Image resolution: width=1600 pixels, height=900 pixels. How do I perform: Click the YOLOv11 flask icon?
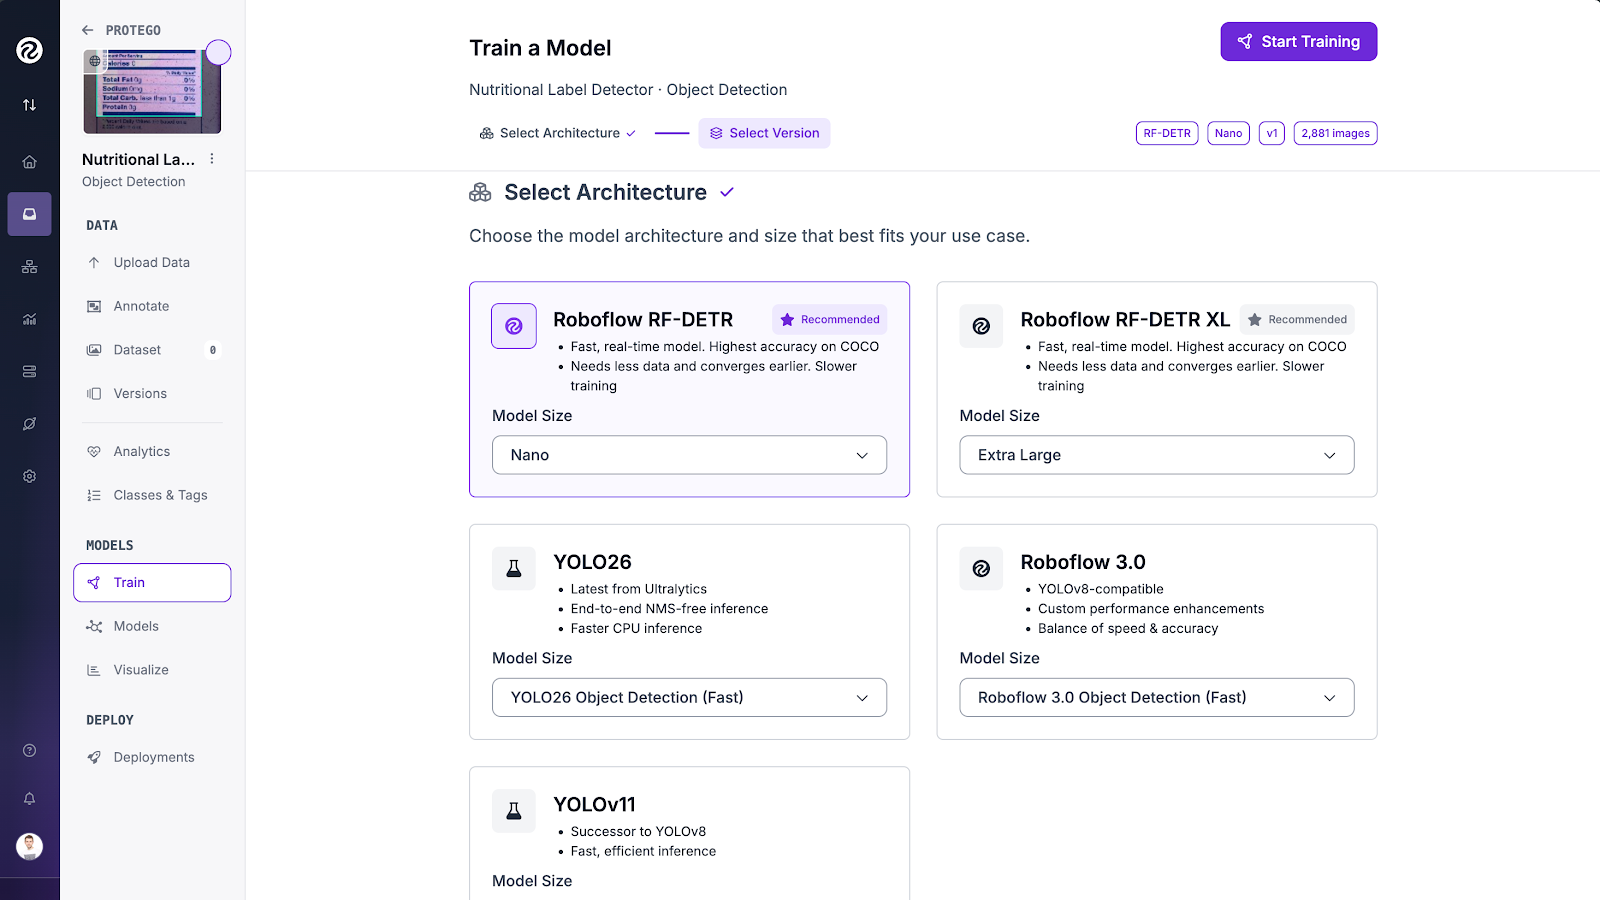tap(514, 811)
